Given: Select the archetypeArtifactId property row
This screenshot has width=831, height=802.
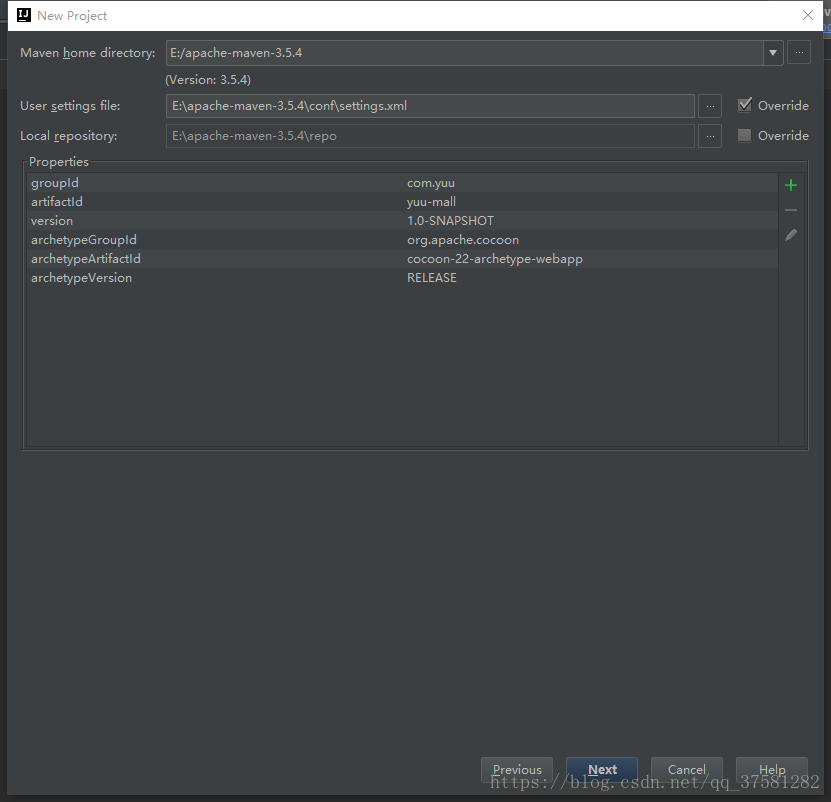Looking at the screenshot, I should (402, 259).
